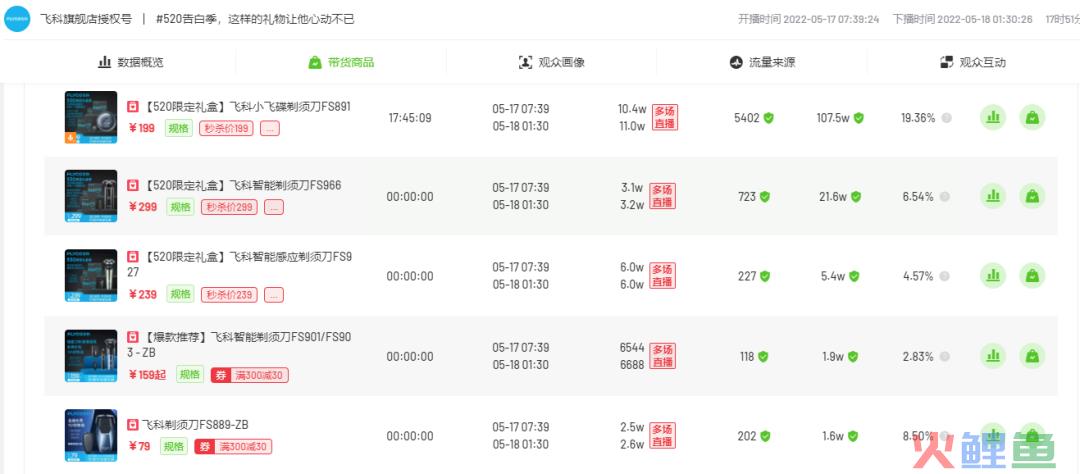Click red platform icon before FS889-ZB title
This screenshot has height=474, width=1080.
click(x=133, y=424)
